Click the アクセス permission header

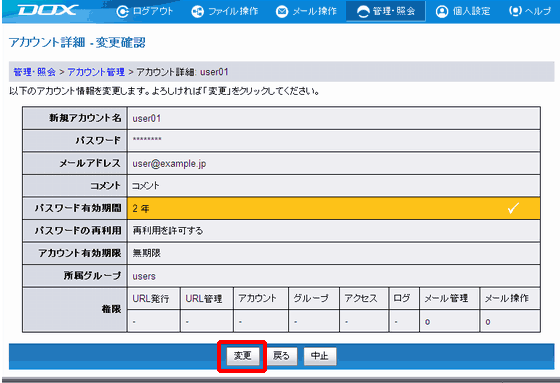361,298
